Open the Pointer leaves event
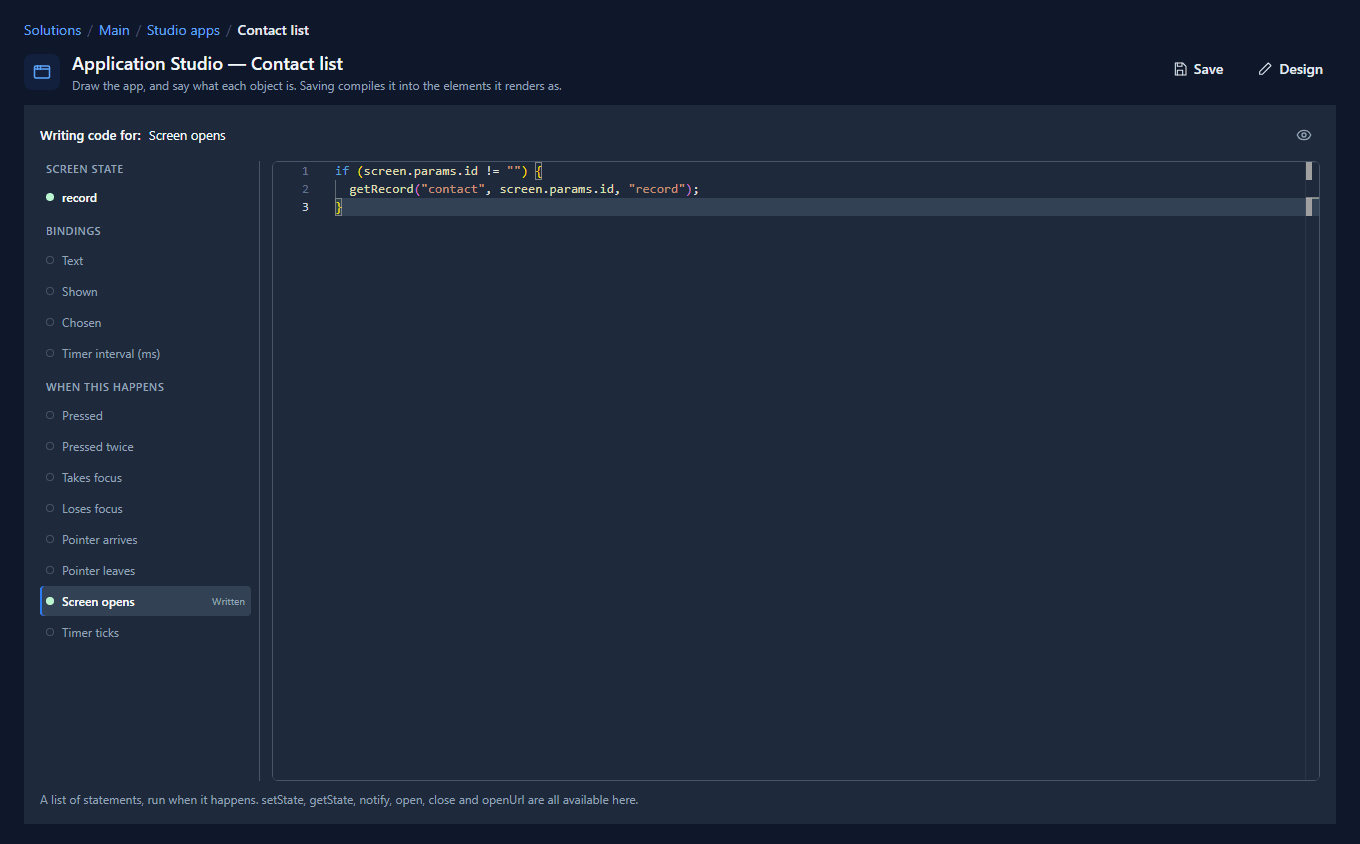The width and height of the screenshot is (1360, 844). tap(145, 571)
